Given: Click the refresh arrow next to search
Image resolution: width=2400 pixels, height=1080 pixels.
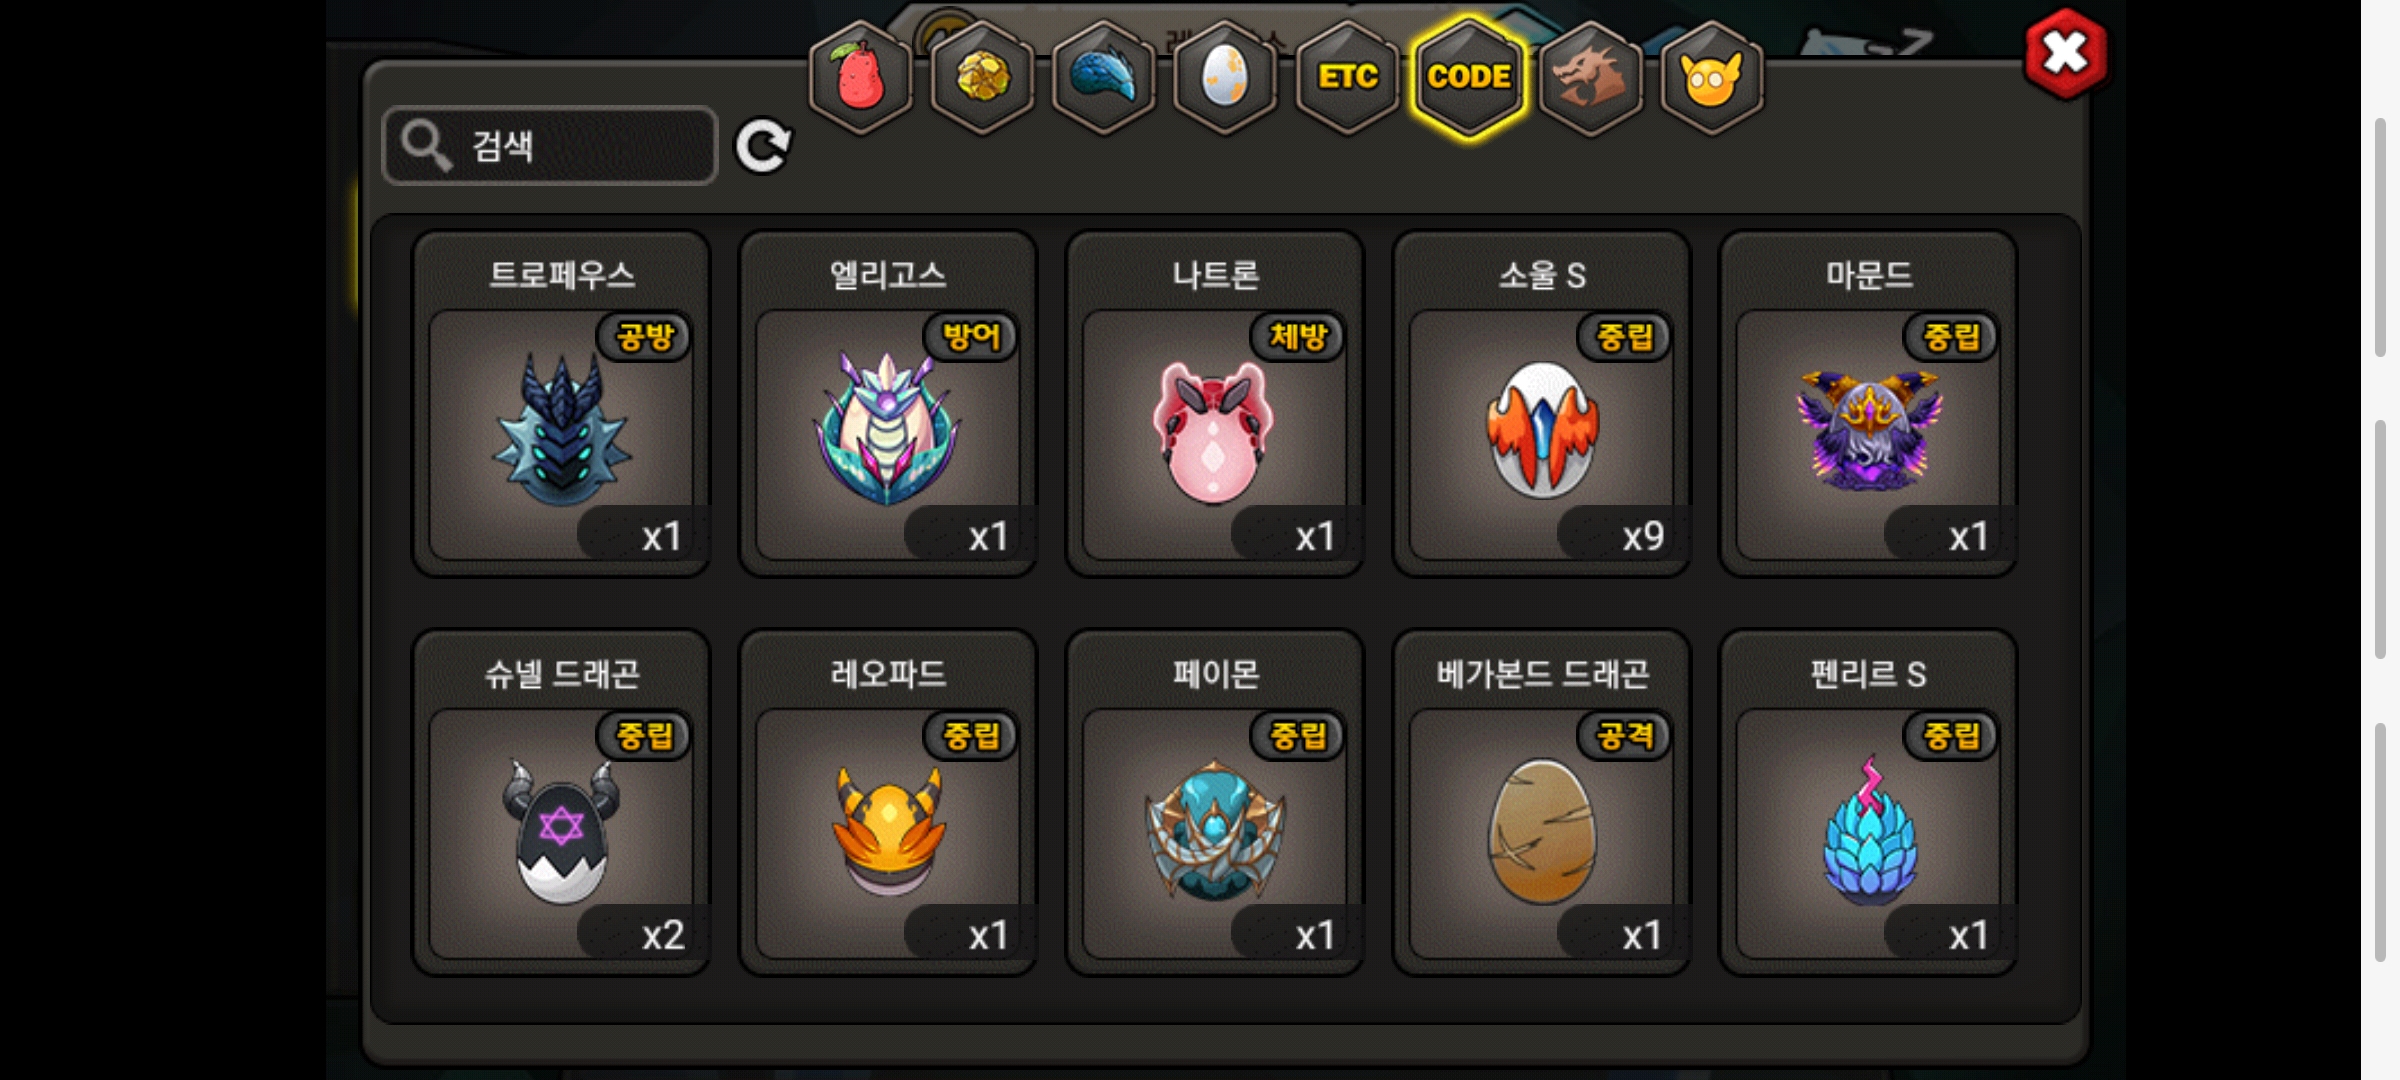Looking at the screenshot, I should pyautogui.click(x=763, y=147).
